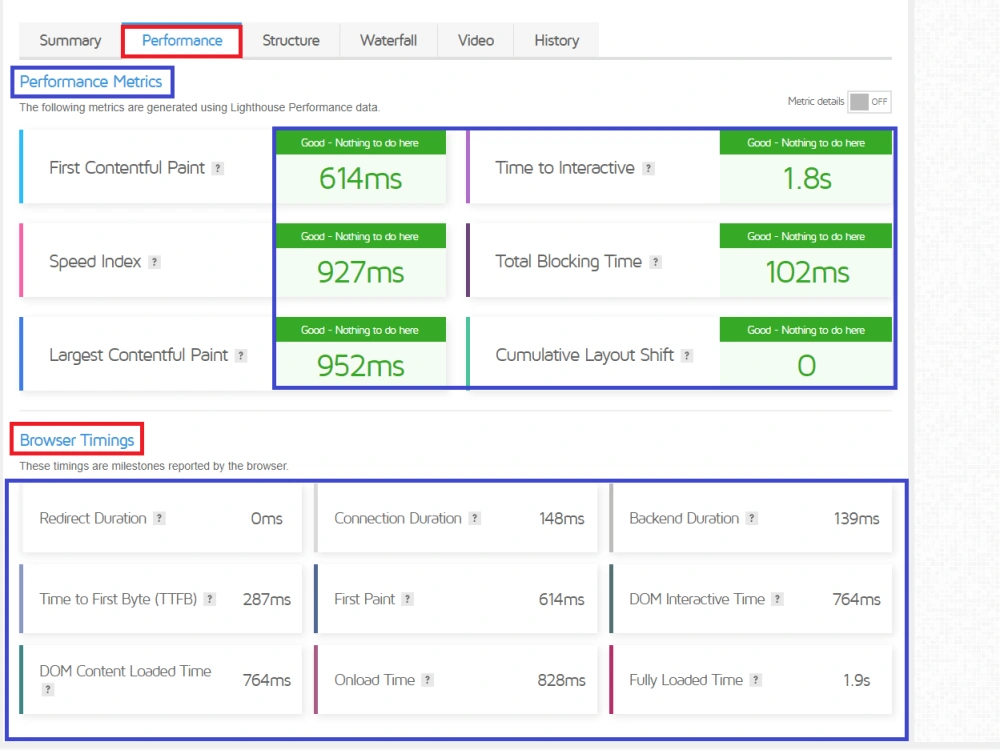Click help icon beside Backend Duration
The width and height of the screenshot is (1000, 750).
click(752, 518)
